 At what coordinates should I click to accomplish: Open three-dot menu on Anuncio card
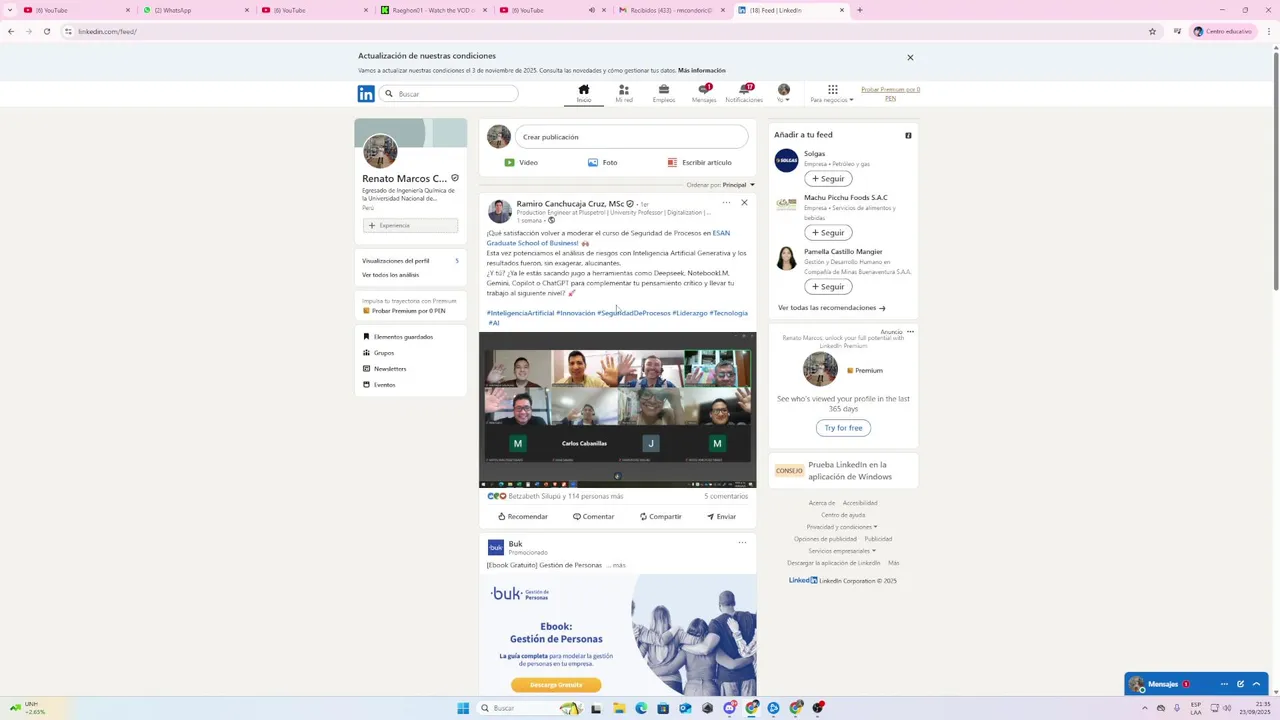910,331
